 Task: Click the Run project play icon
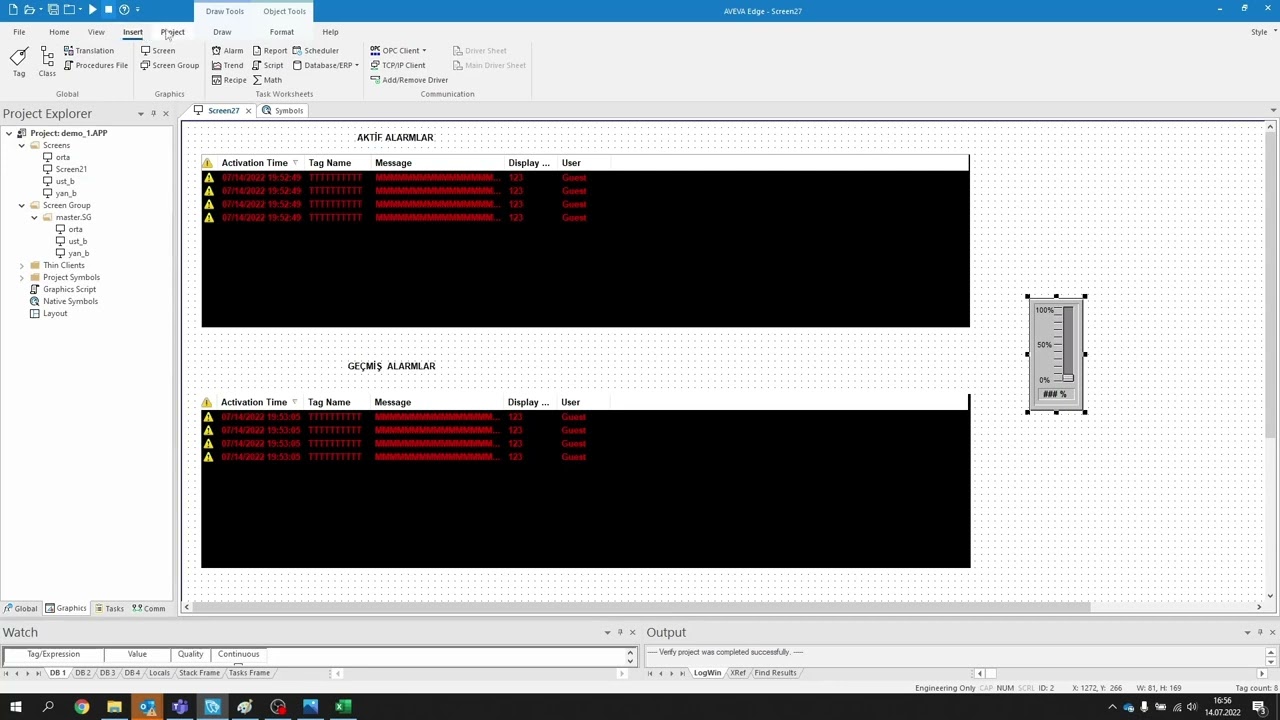click(92, 9)
